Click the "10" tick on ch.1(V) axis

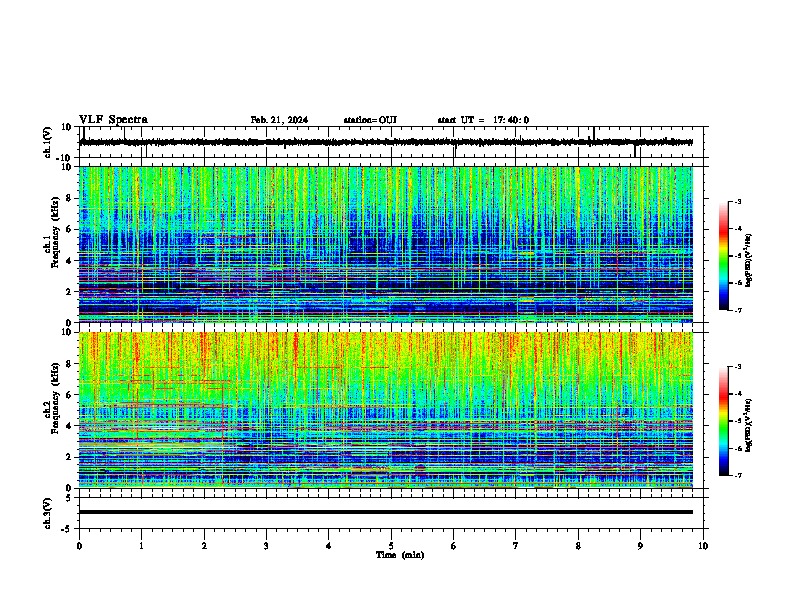click(67, 127)
